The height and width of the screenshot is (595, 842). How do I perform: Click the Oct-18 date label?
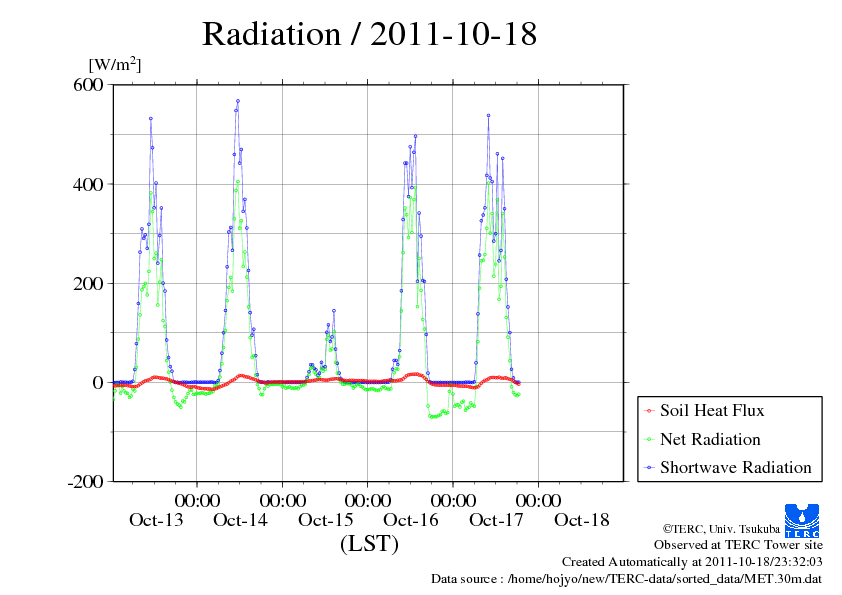point(582,520)
